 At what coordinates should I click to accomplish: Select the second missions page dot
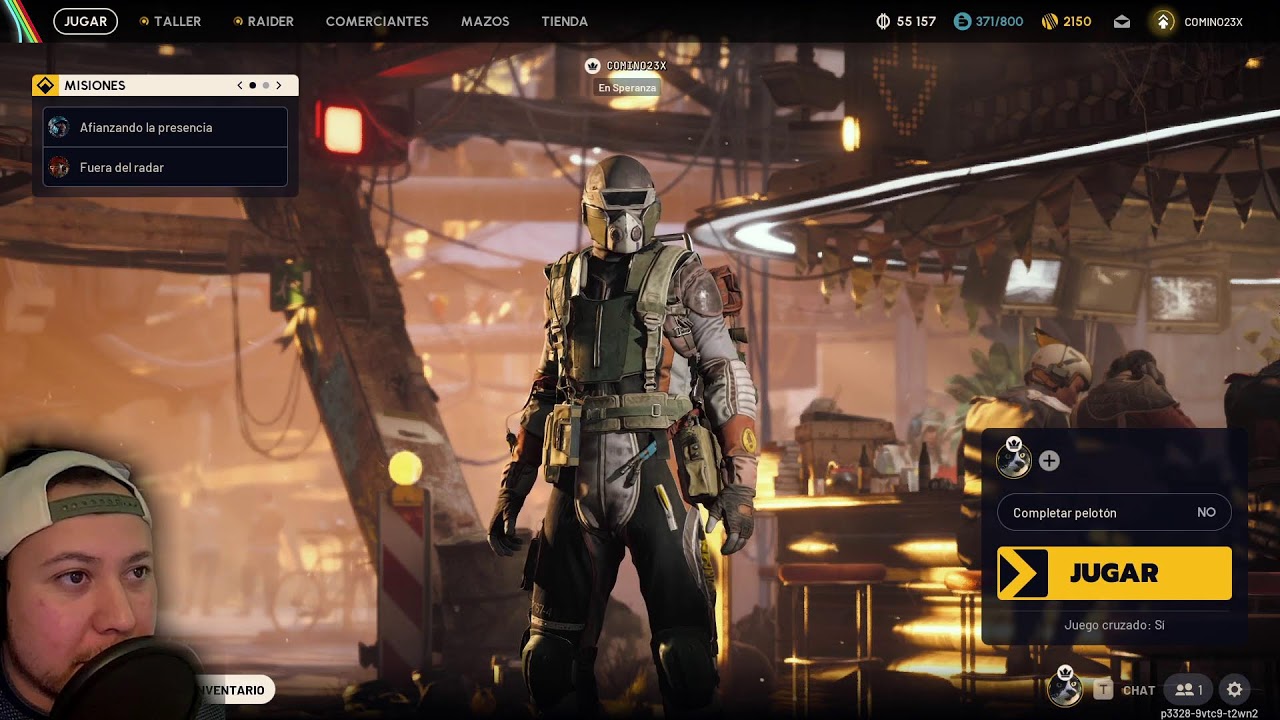[266, 86]
